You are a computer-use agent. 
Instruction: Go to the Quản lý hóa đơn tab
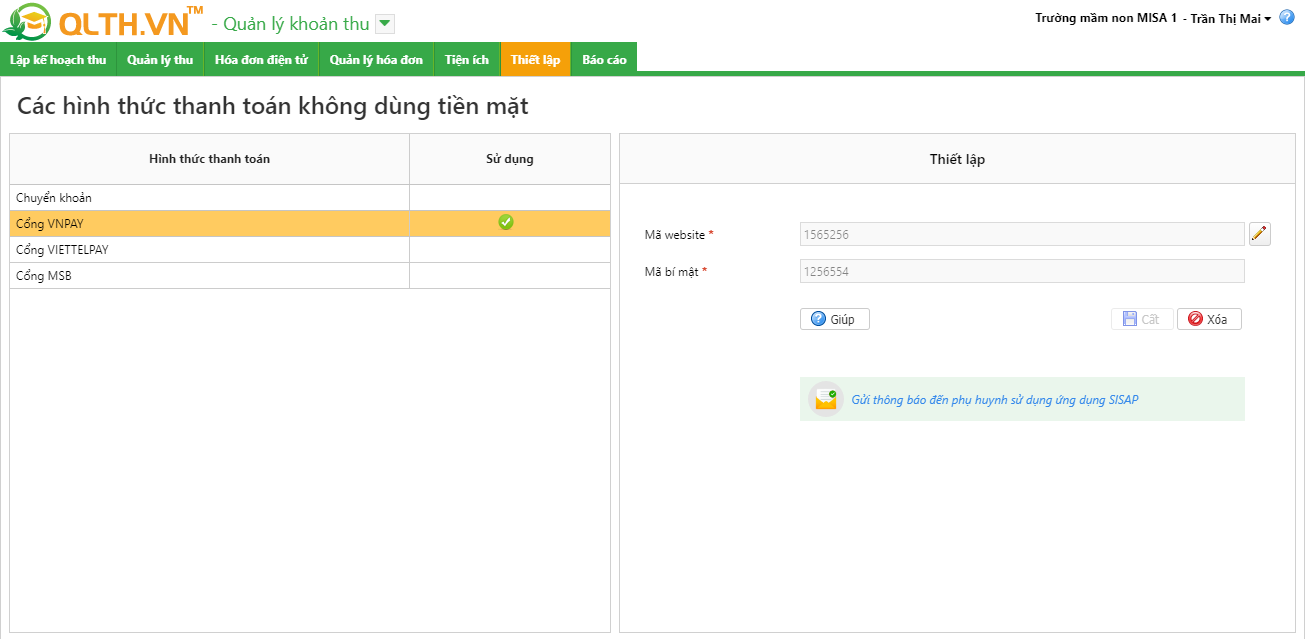376,60
